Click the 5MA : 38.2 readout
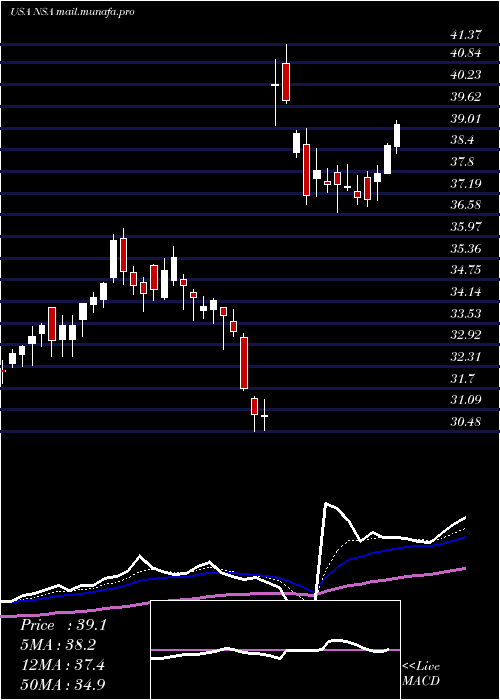 pyautogui.click(x=58, y=645)
